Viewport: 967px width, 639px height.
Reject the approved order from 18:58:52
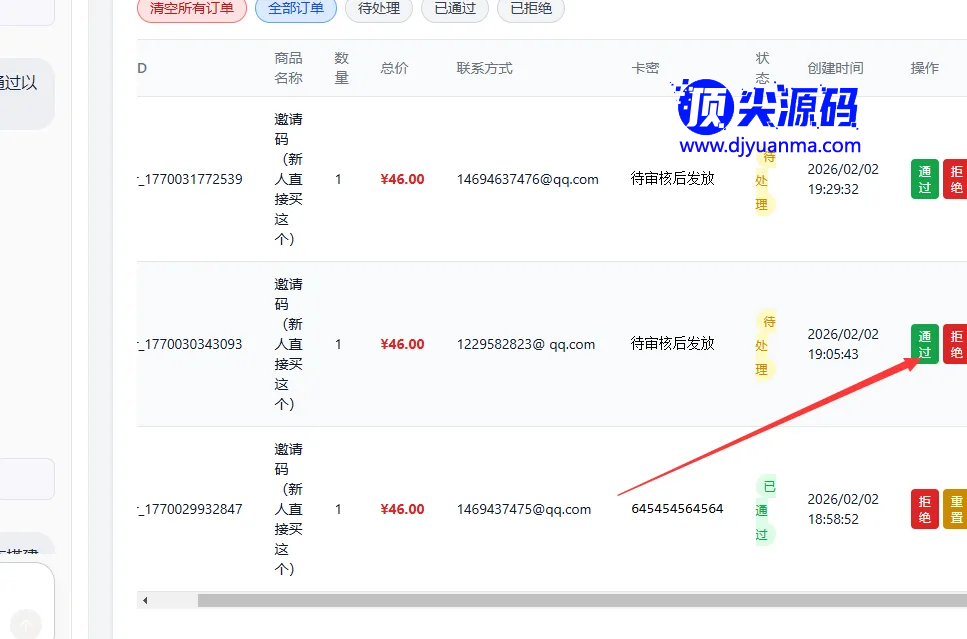[924, 509]
